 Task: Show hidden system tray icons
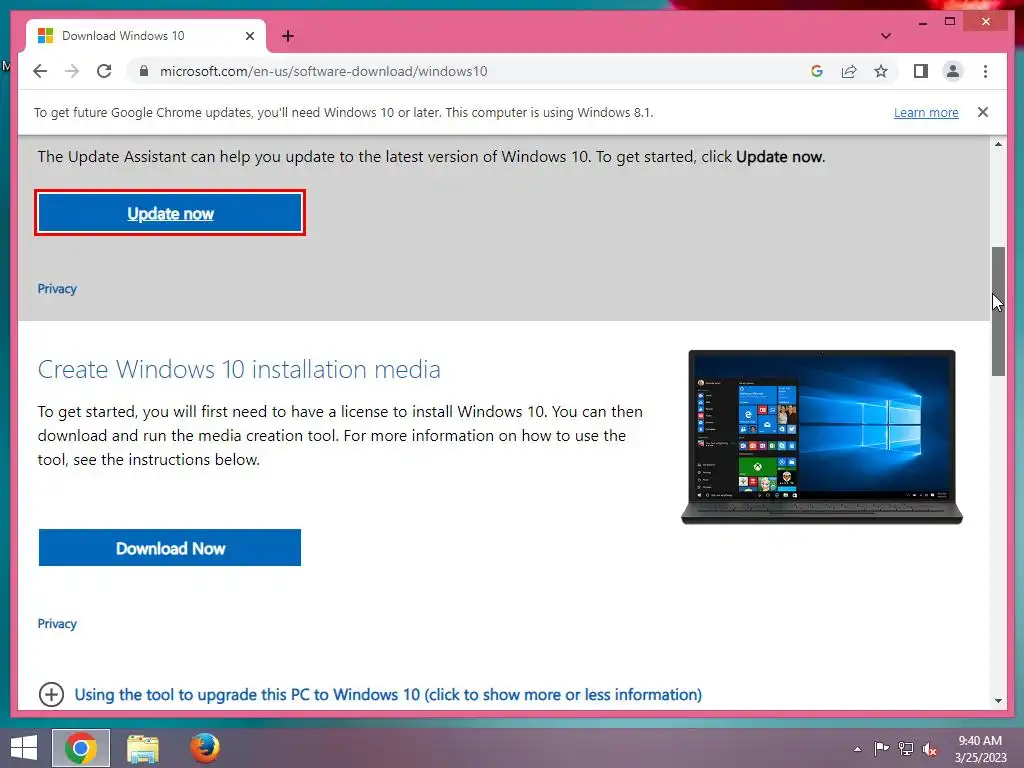[x=857, y=749]
